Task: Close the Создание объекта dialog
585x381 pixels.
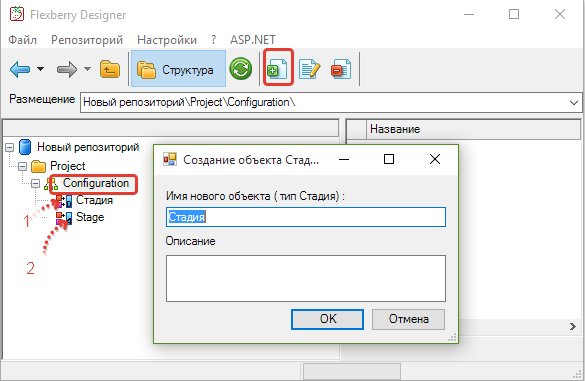Action: click(x=435, y=159)
